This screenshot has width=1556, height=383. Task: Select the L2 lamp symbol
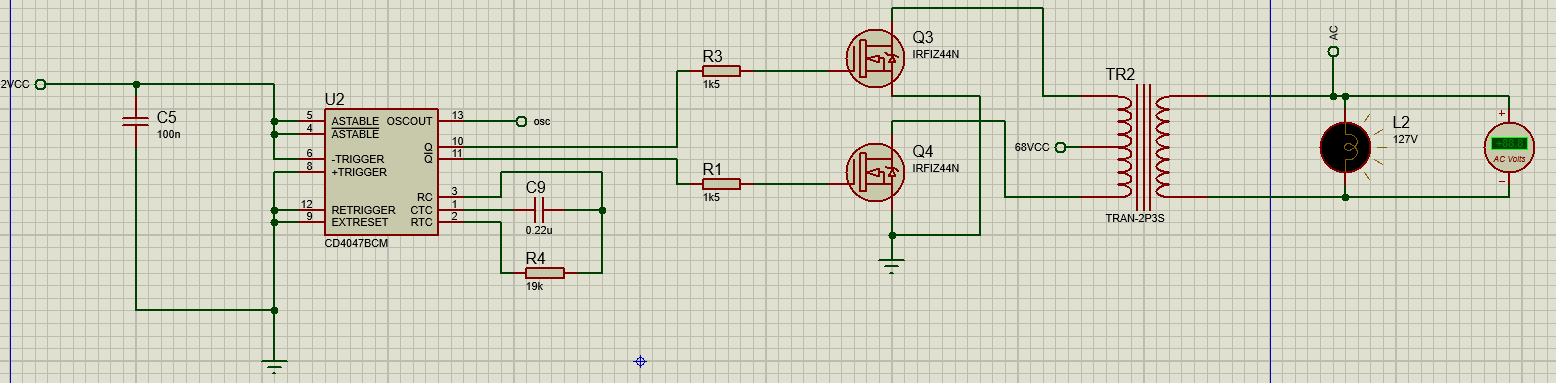click(1345, 146)
